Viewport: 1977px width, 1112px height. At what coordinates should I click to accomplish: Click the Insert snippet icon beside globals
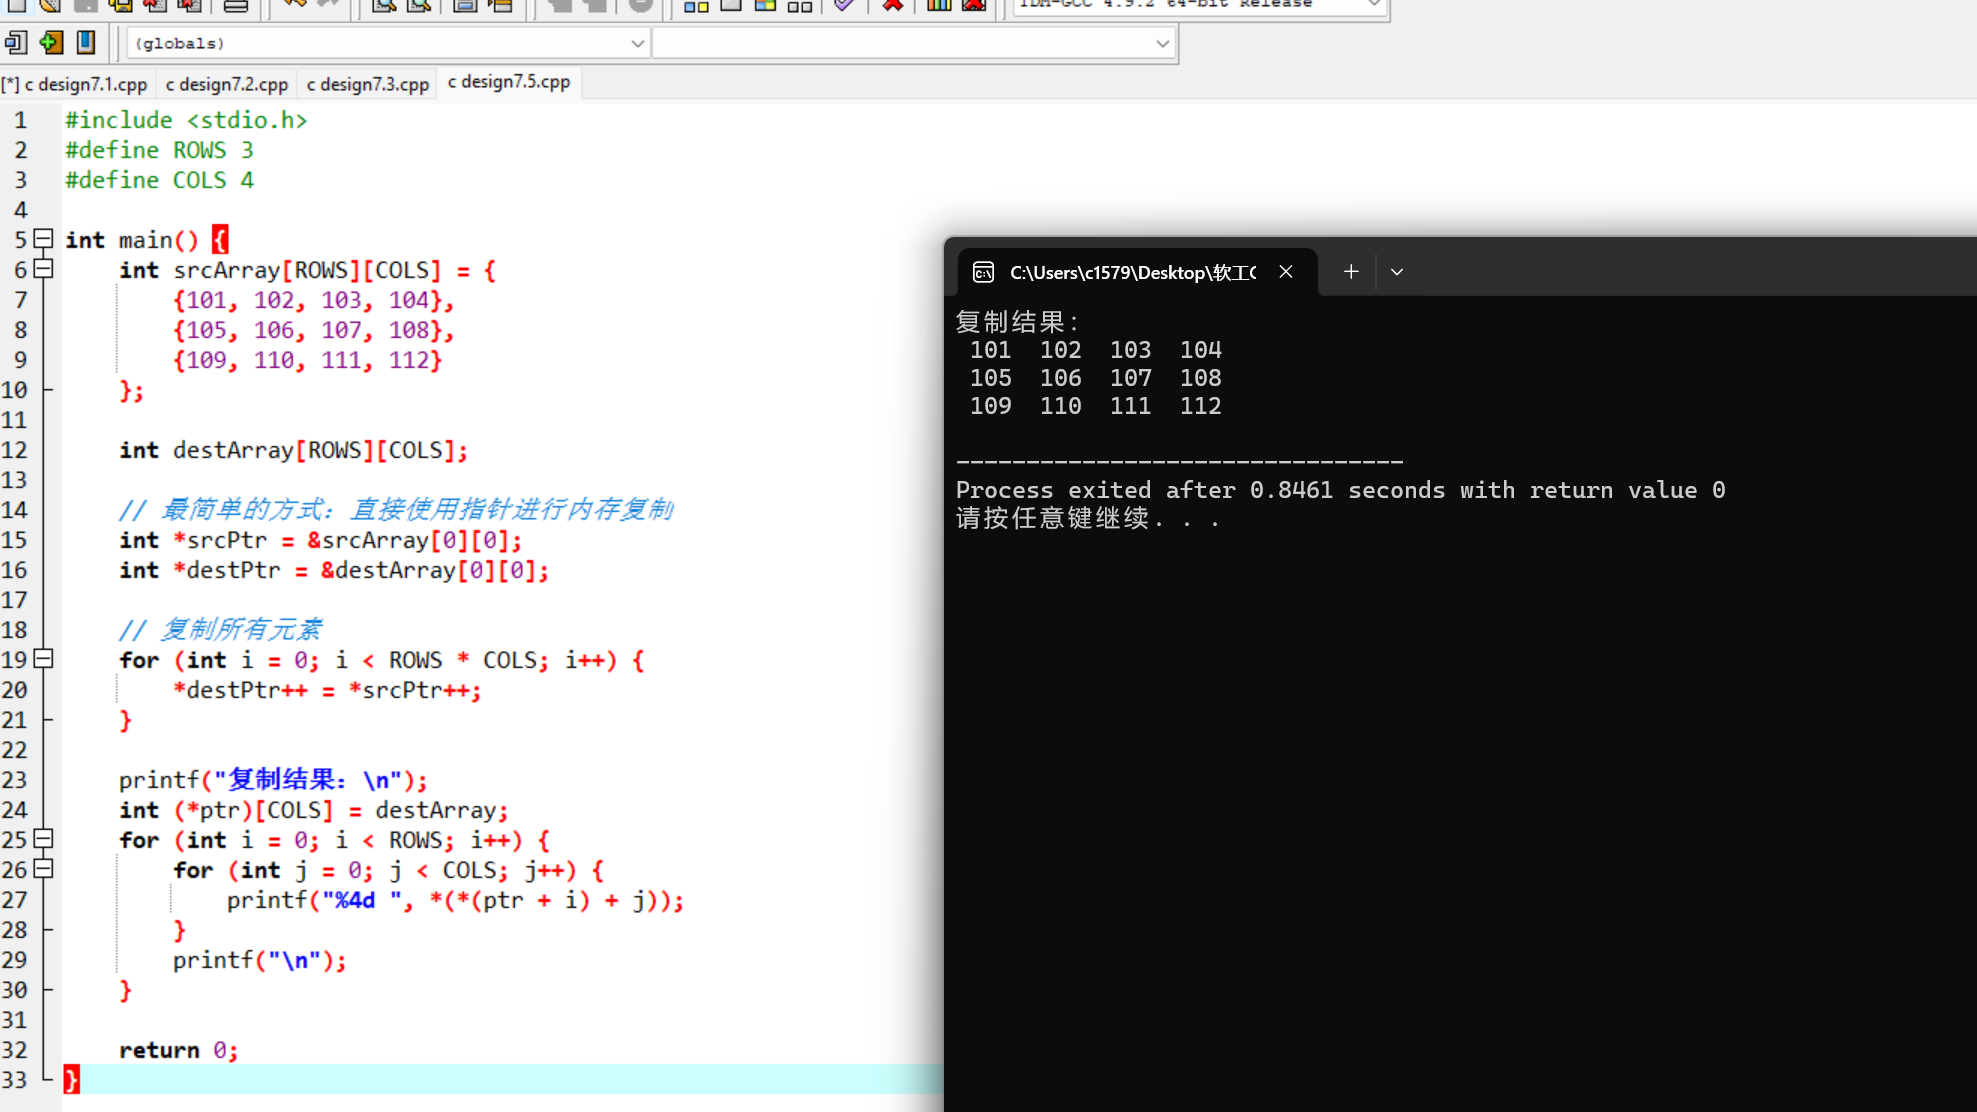pos(16,42)
